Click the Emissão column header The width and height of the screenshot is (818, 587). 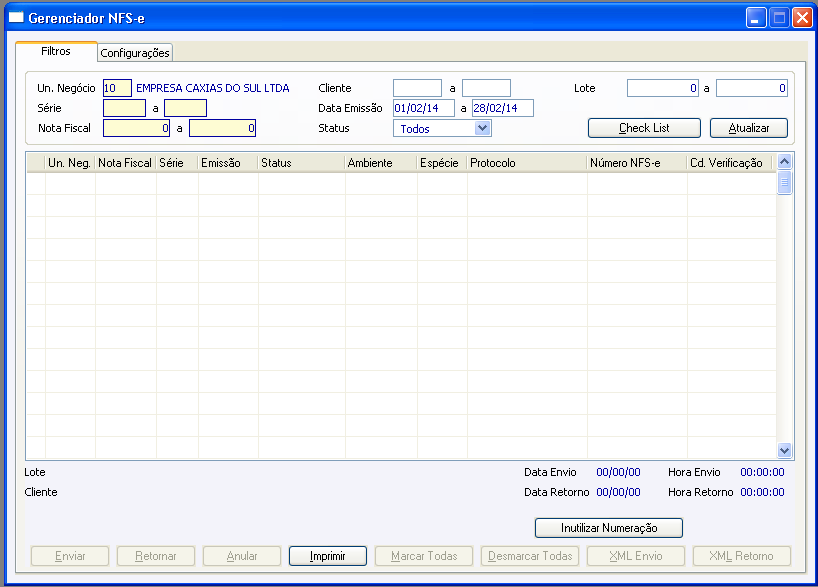coord(228,163)
